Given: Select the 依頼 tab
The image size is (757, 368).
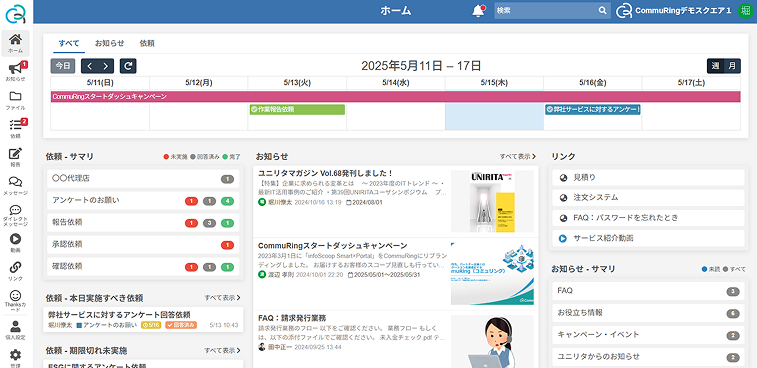Looking at the screenshot, I should (147, 43).
